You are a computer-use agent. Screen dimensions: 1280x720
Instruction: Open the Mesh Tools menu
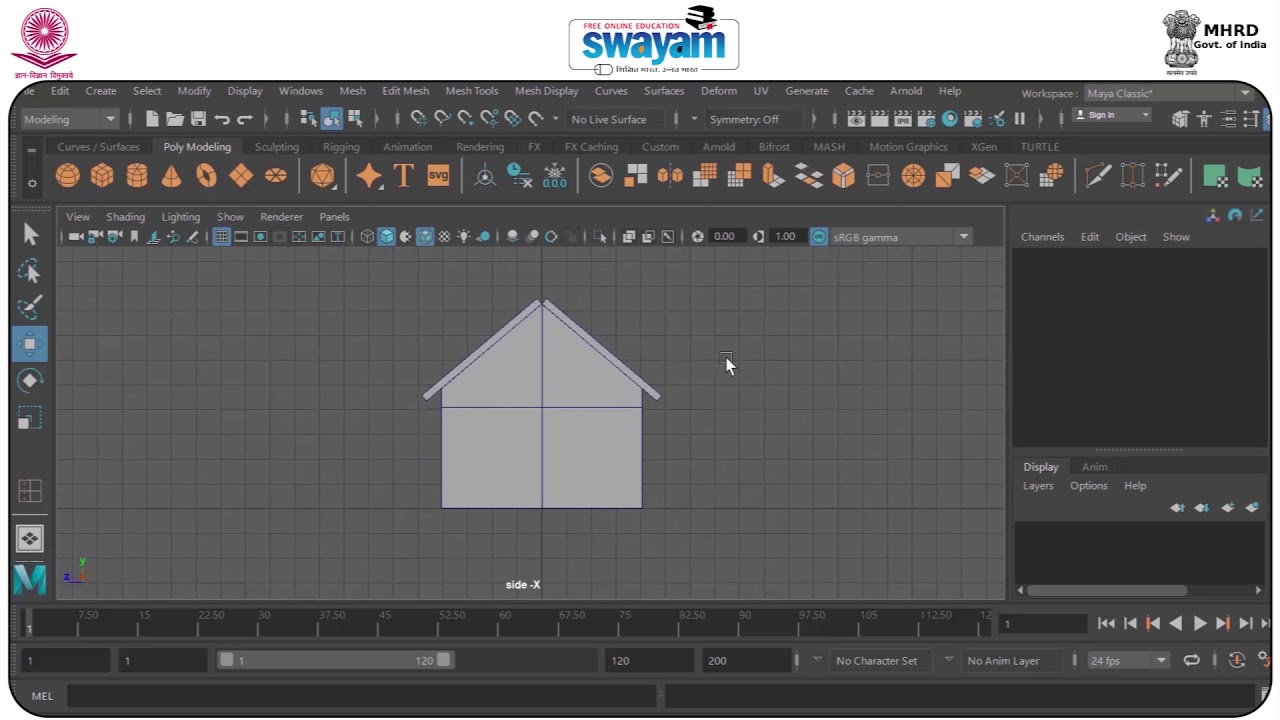tap(471, 91)
